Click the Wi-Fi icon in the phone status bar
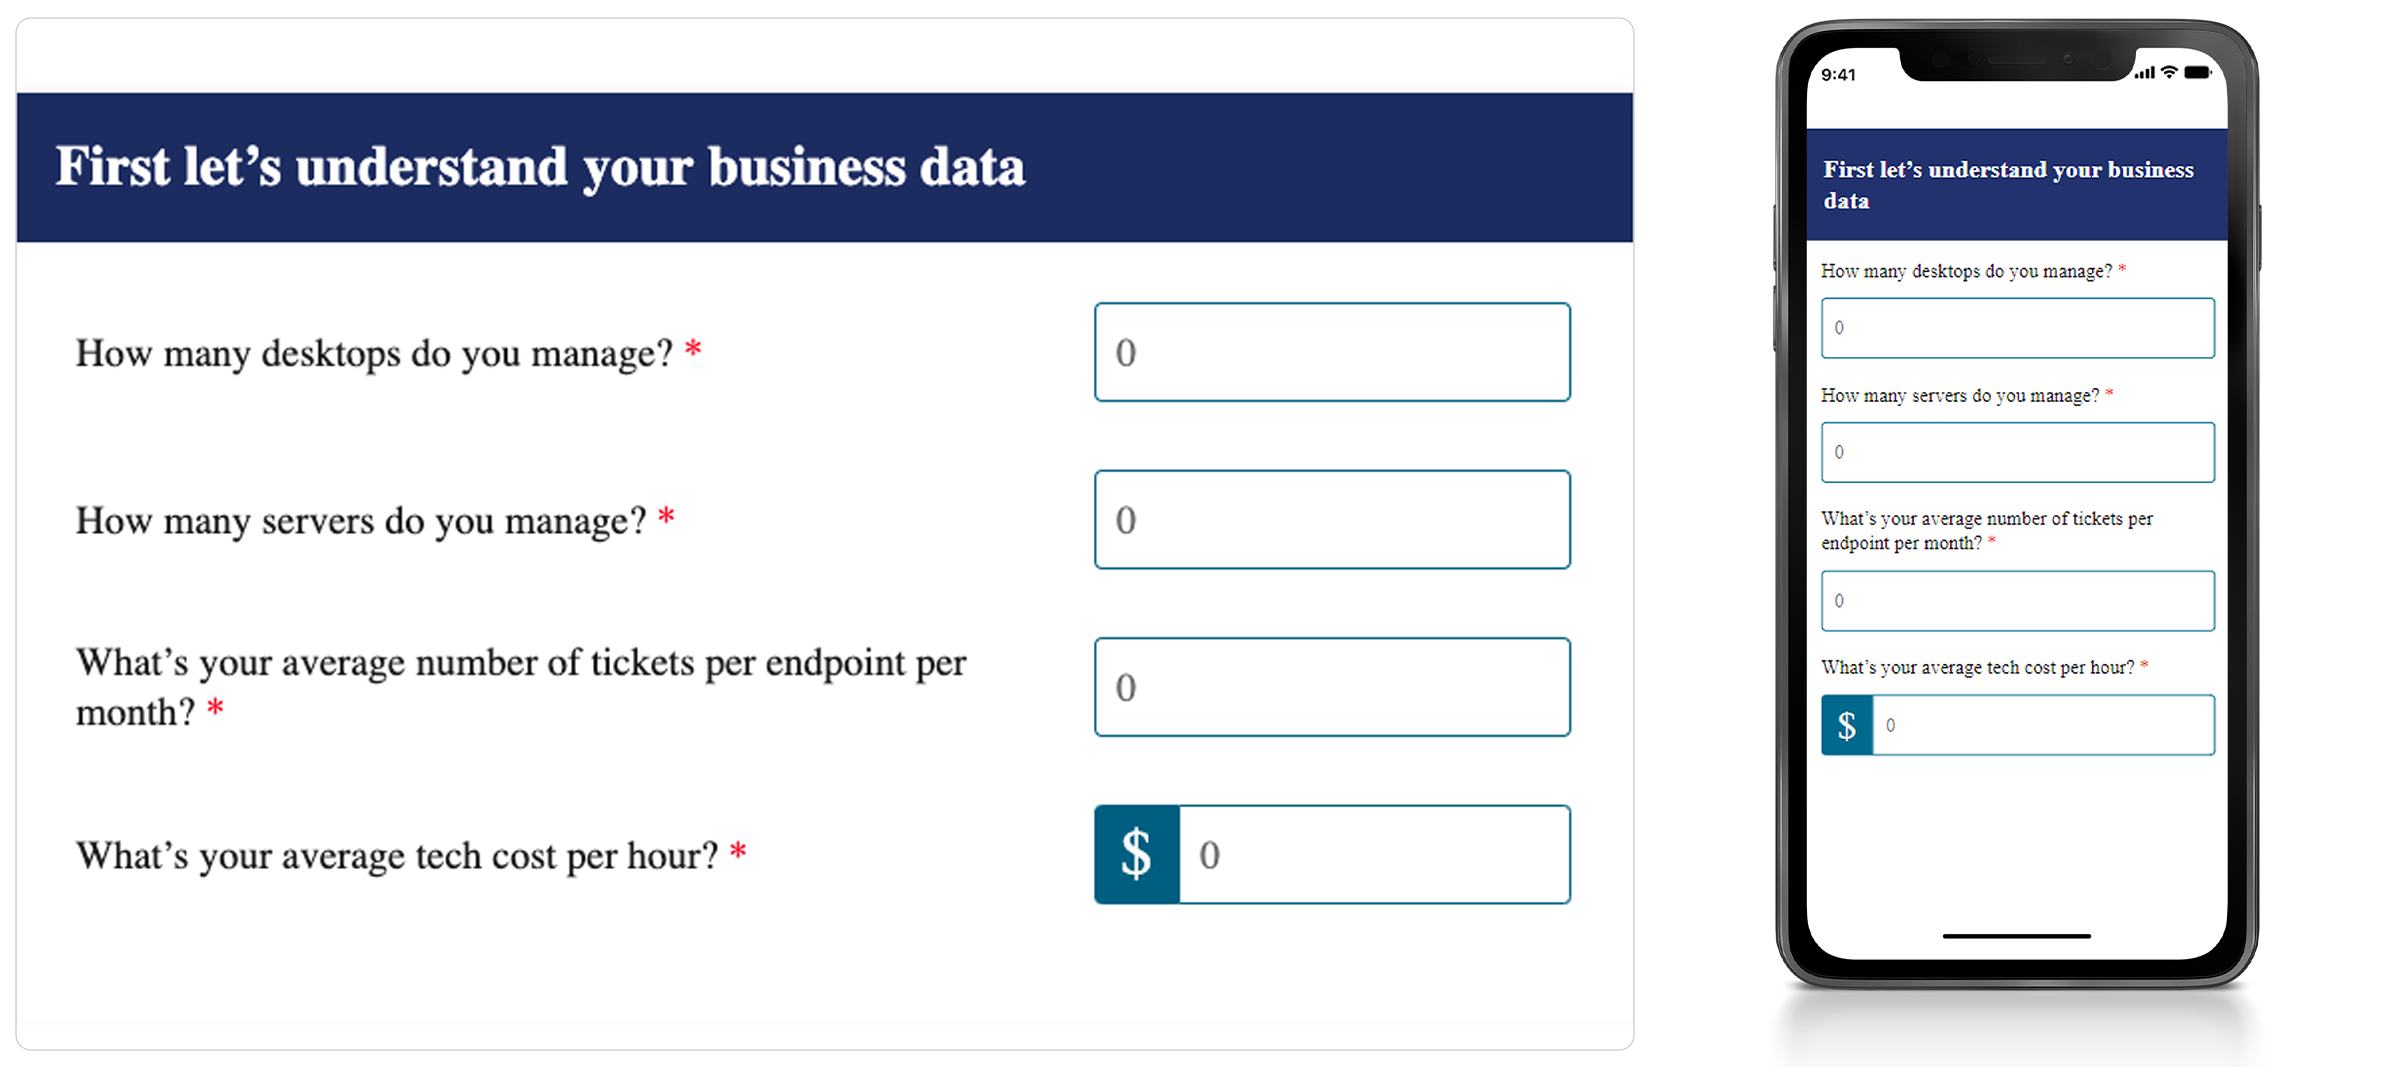Screen dimensions: 2400x1067 2169,72
